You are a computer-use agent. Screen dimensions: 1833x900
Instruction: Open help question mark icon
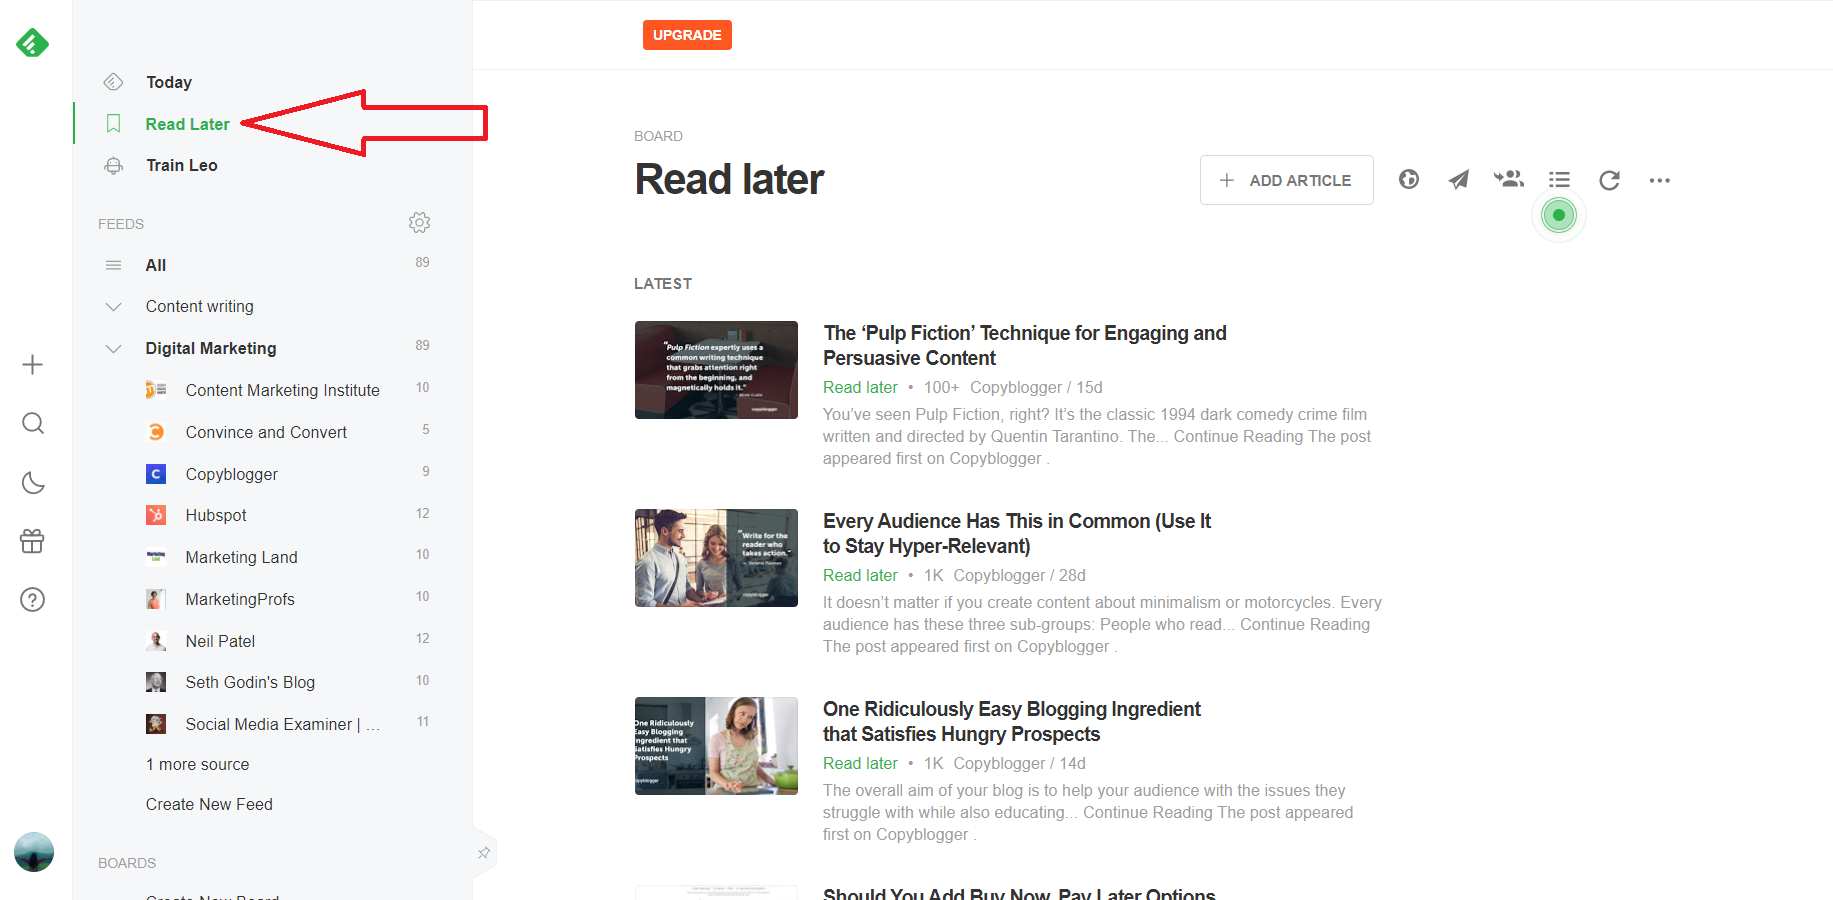[x=33, y=600]
